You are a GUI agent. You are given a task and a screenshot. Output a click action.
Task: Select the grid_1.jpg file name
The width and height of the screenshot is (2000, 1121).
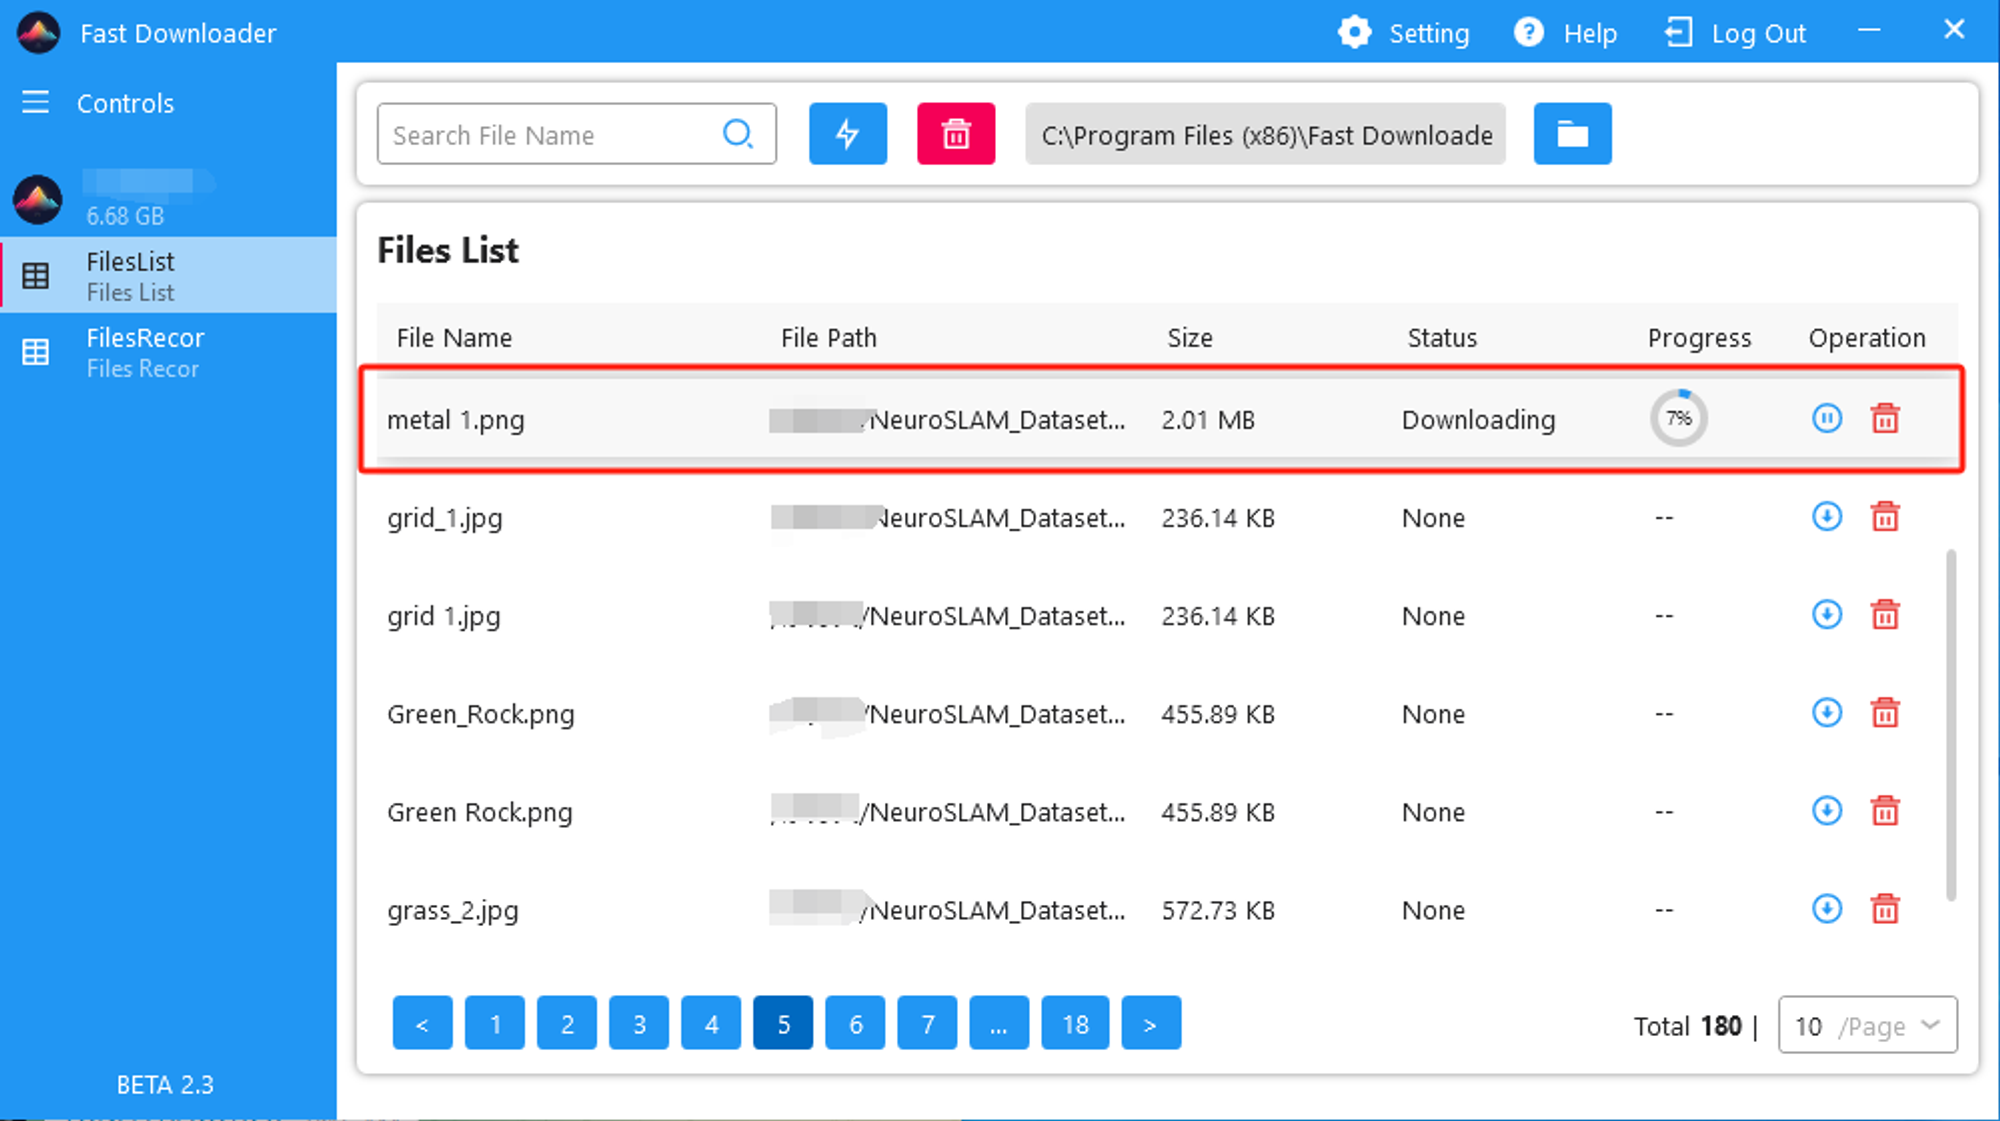[445, 518]
